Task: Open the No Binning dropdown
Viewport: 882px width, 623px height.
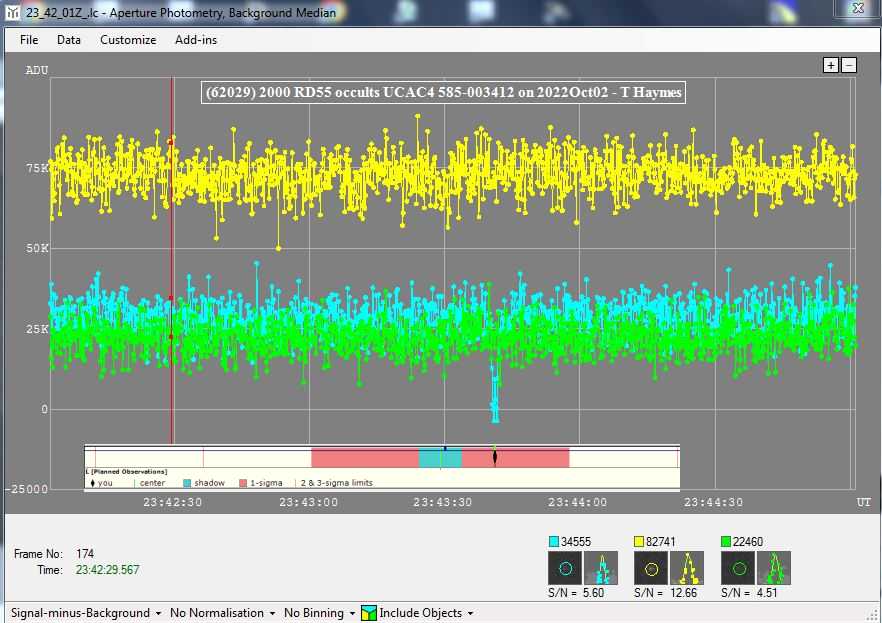Action: pyautogui.click(x=319, y=613)
